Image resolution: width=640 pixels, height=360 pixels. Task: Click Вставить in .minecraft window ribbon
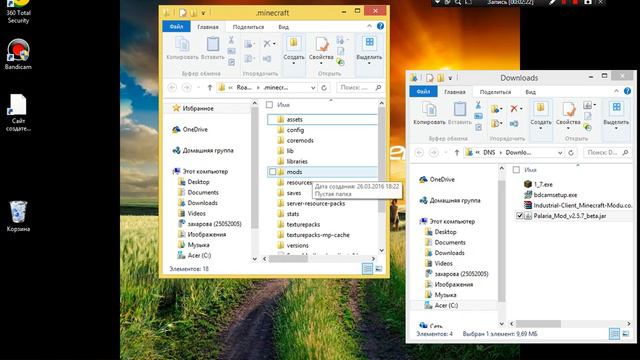(x=213, y=48)
